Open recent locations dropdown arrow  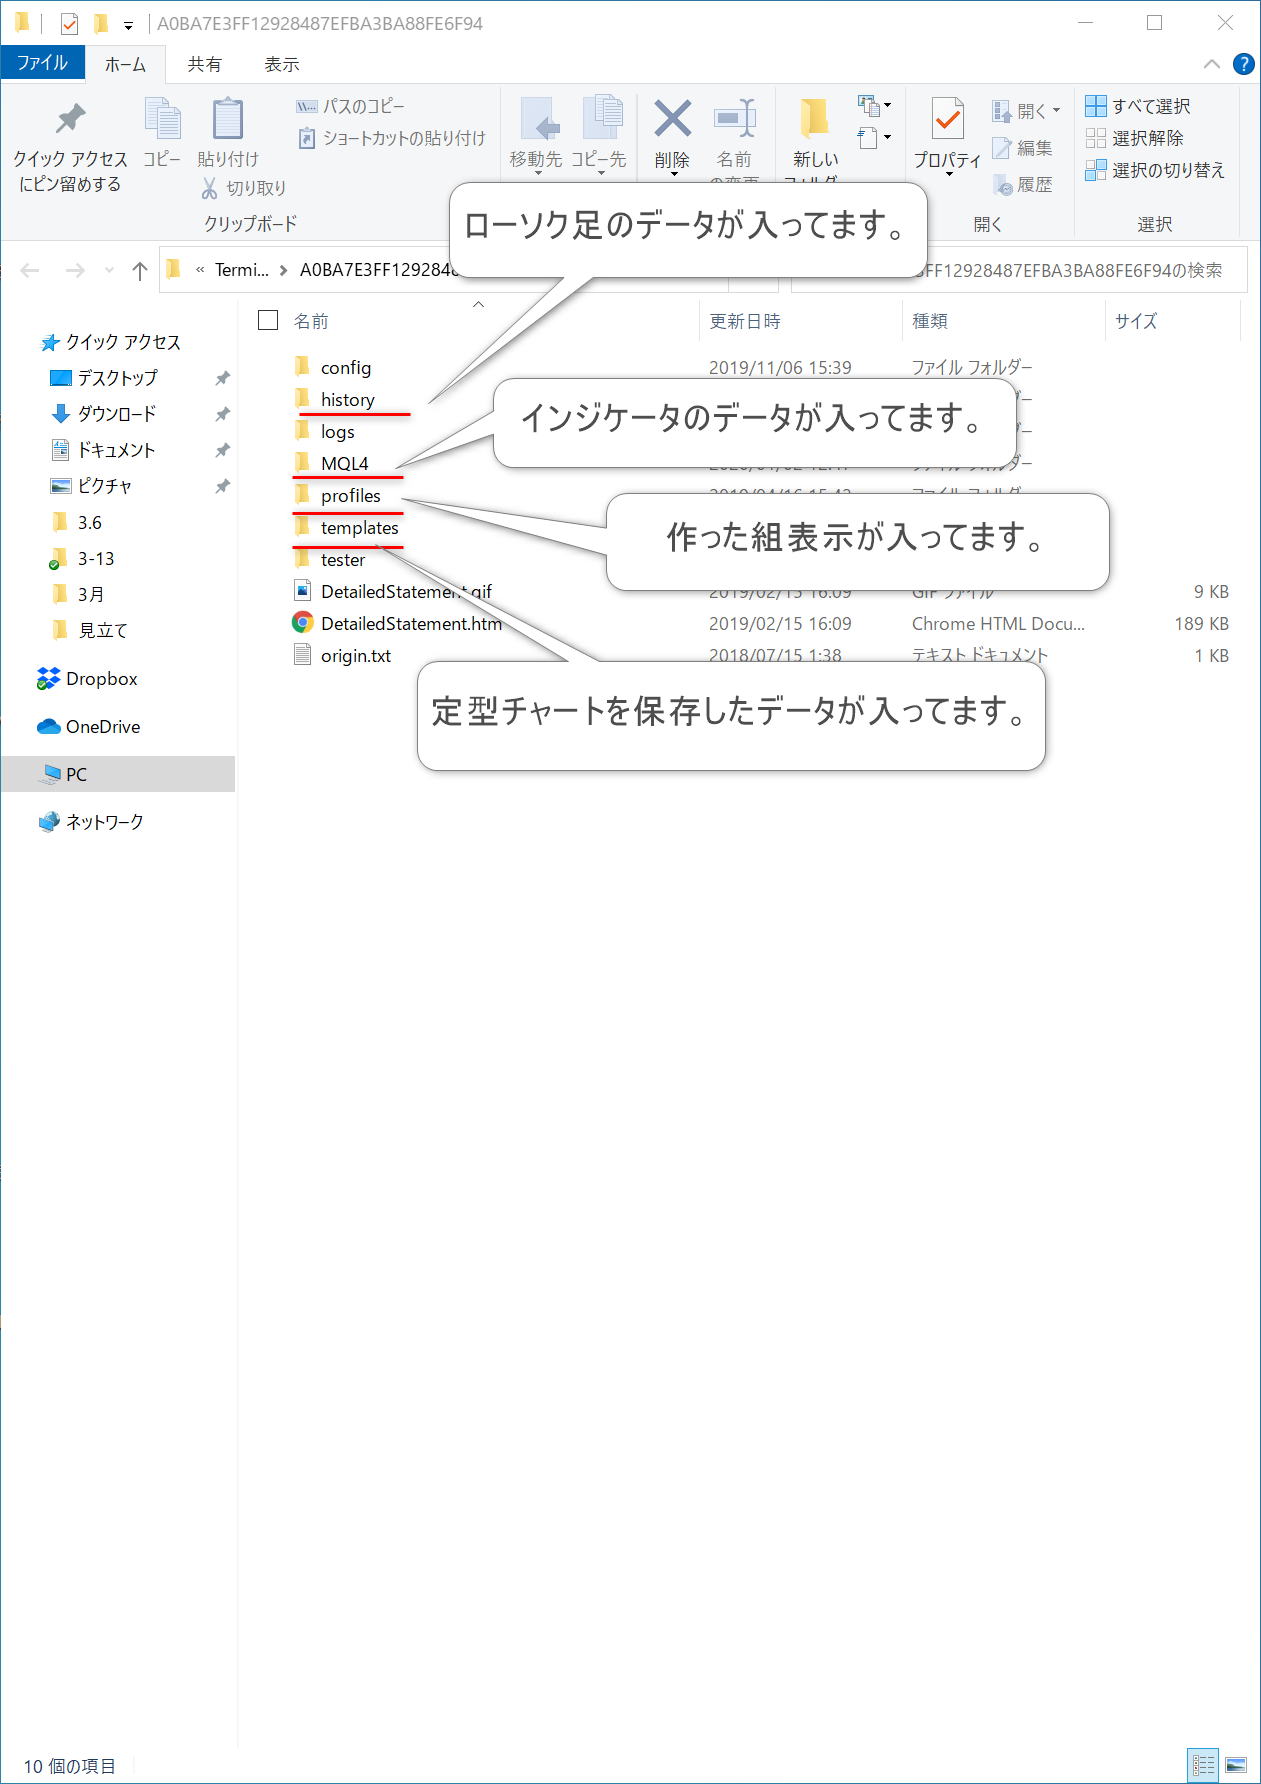tap(109, 270)
